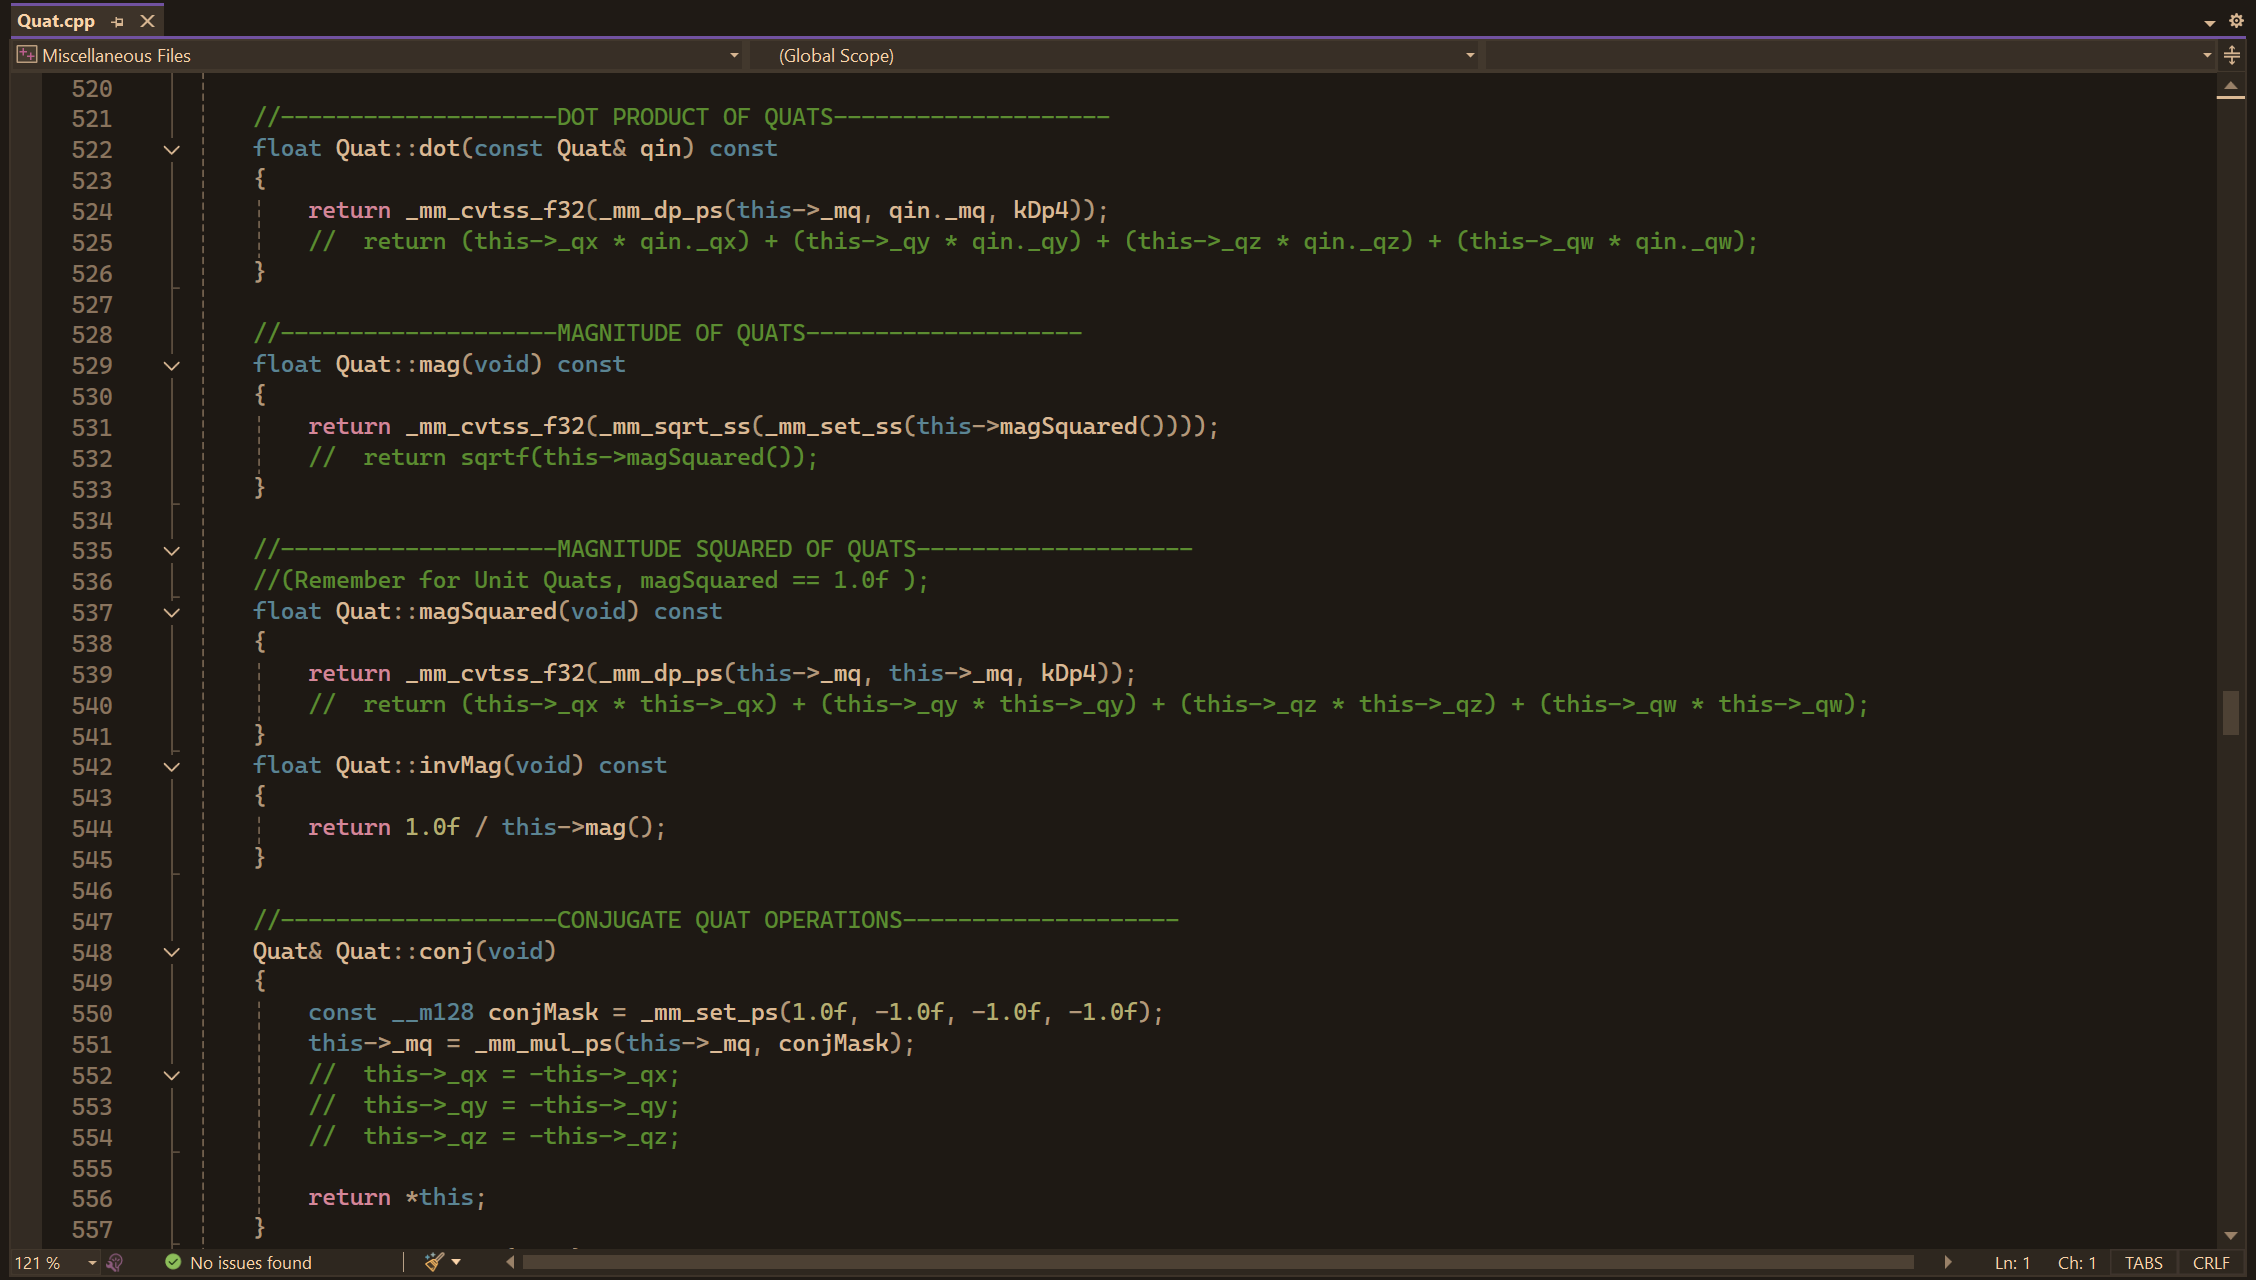The image size is (2256, 1280).
Task: Collapse the Quat::dot function fold marker
Action: [172, 150]
